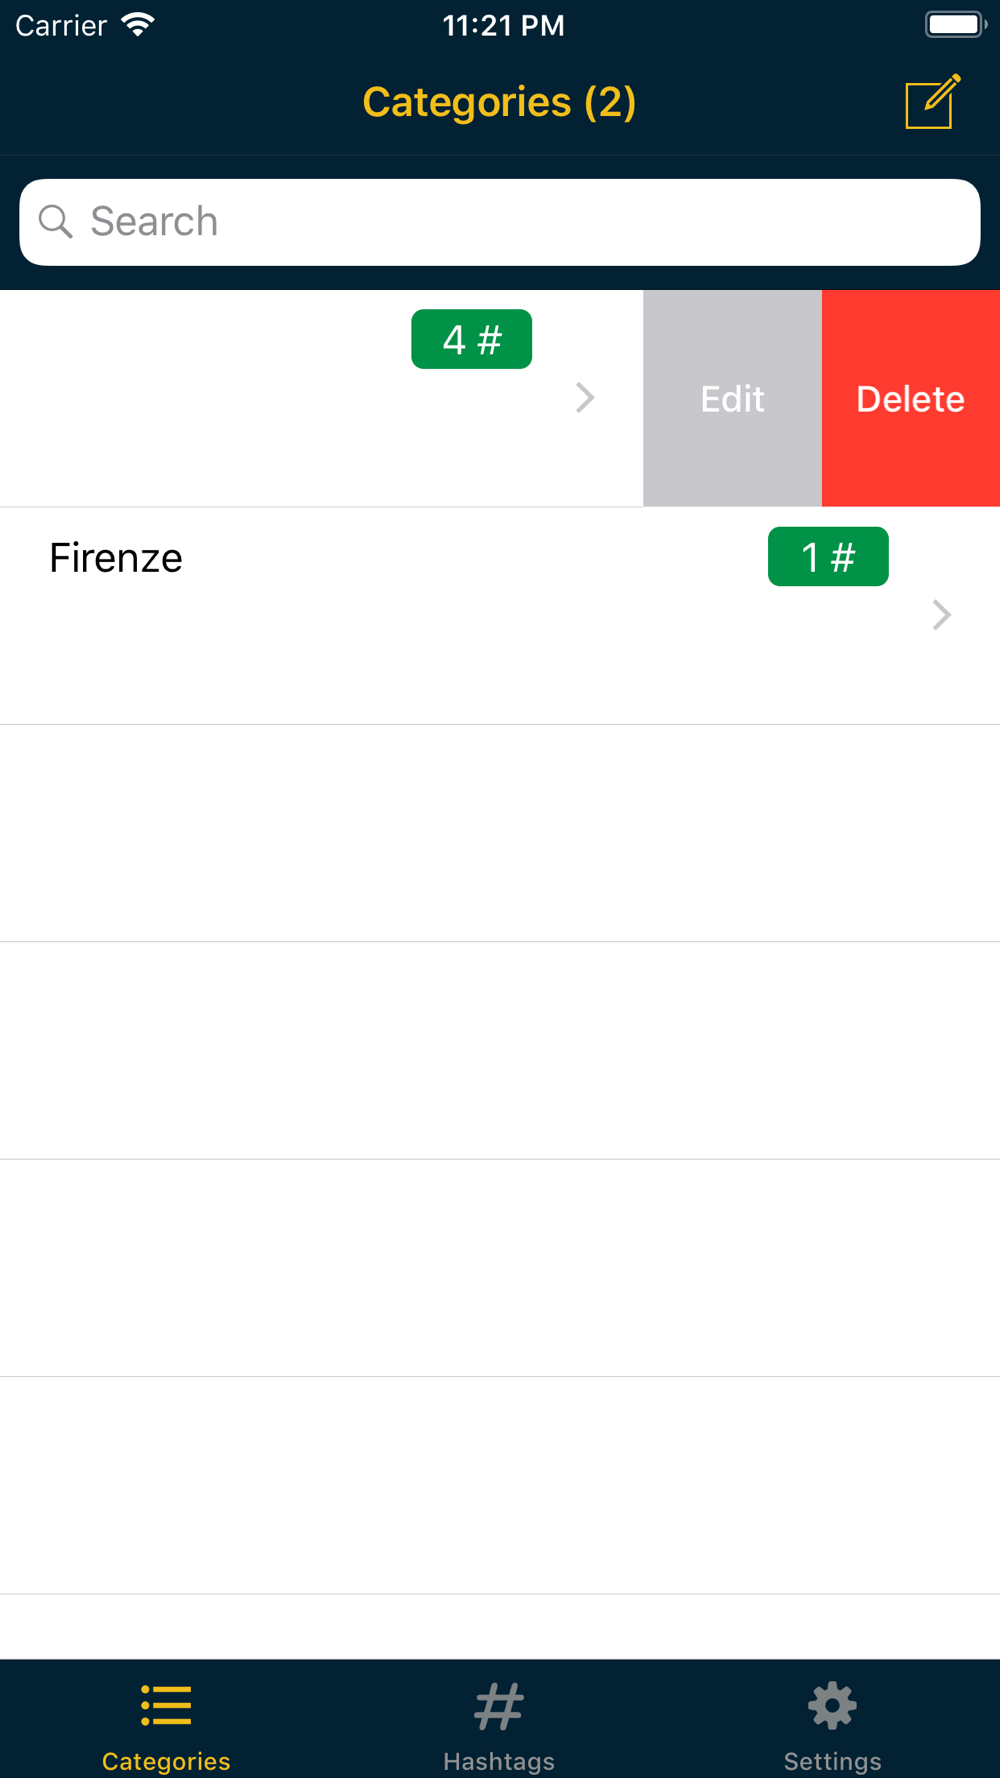Tap the red Delete swipe button
1000x1778 pixels.
(x=911, y=398)
